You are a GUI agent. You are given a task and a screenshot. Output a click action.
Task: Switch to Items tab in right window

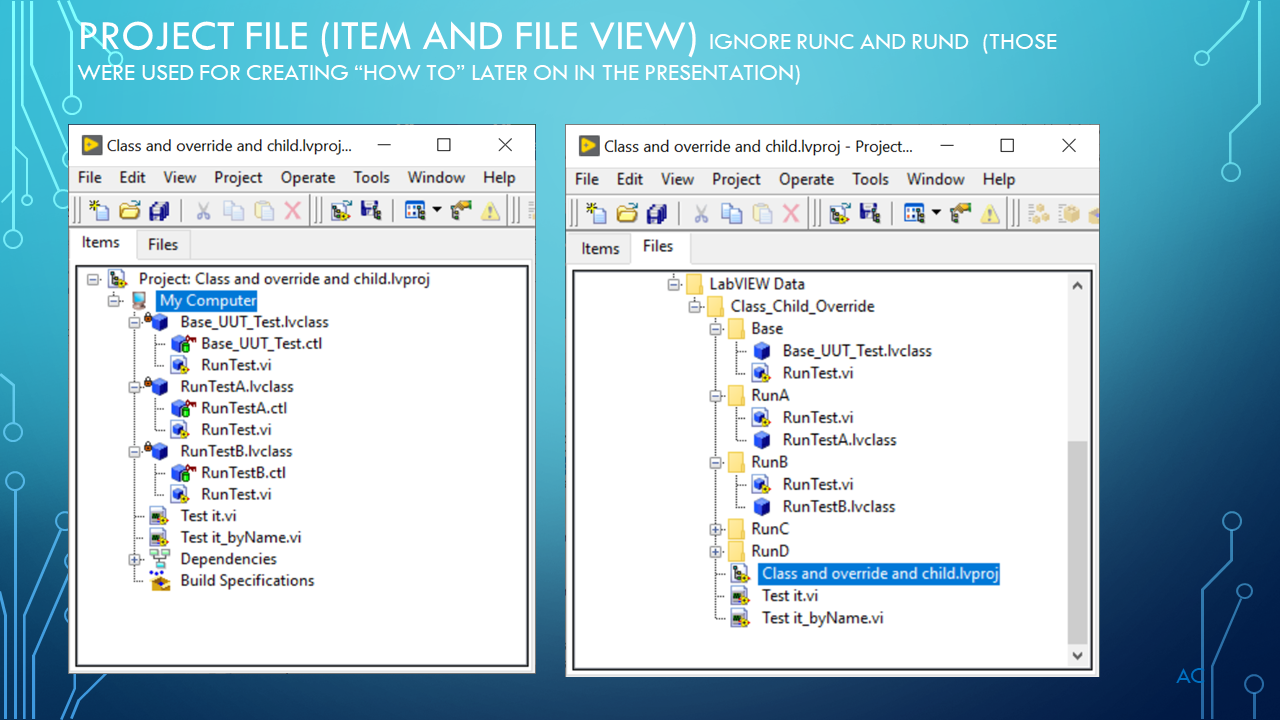point(600,249)
